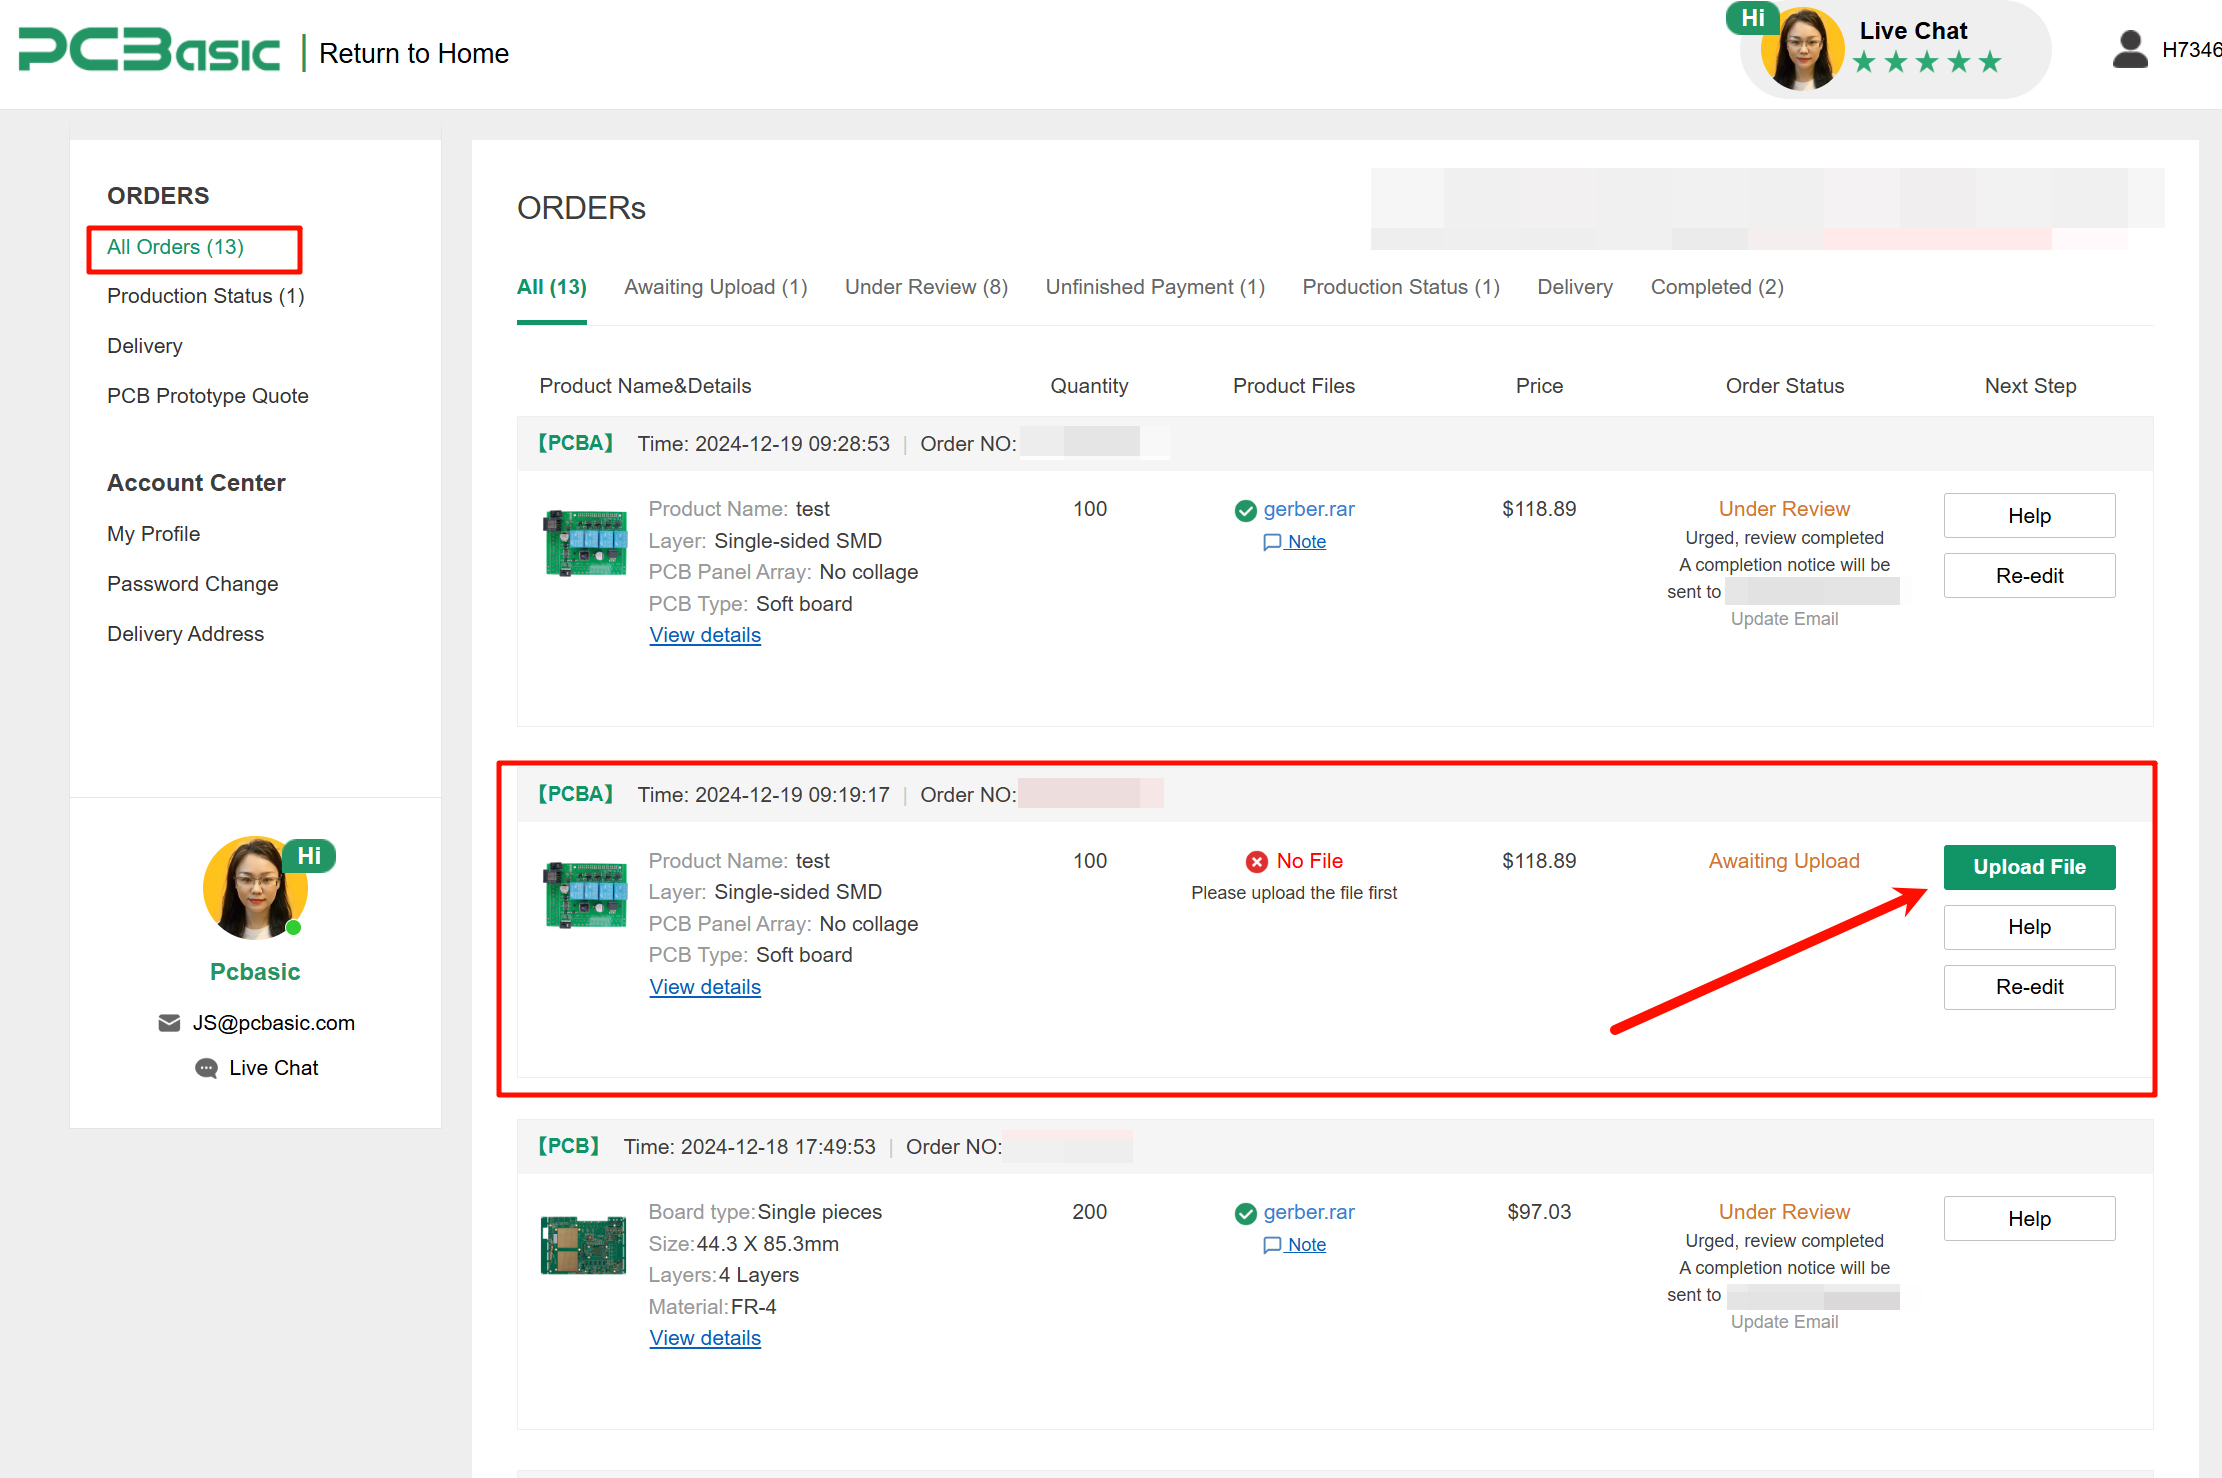Screen dimensions: 2222x1478
Task: Click Re-edit for the 09:28:53 order
Action: pyautogui.click(x=2029, y=576)
